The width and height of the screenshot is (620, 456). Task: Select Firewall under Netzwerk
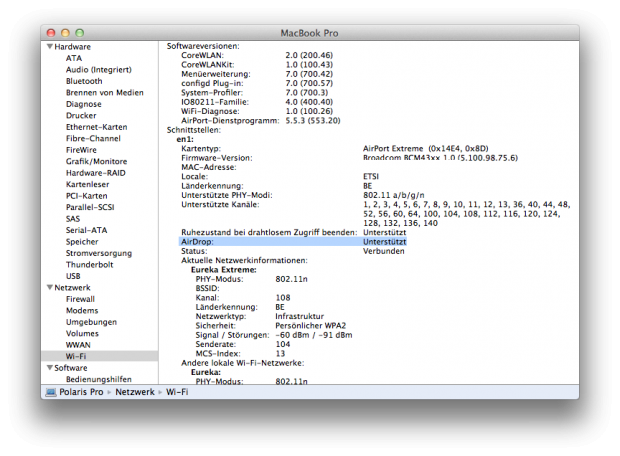(80, 299)
